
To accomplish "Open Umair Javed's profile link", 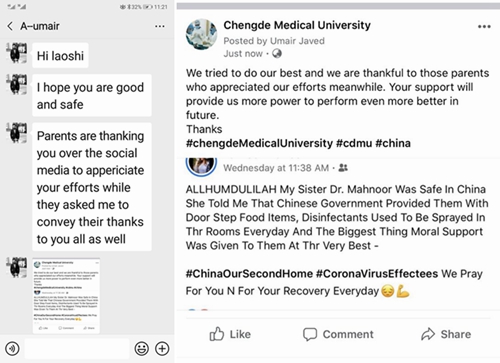I will [x=297, y=41].
